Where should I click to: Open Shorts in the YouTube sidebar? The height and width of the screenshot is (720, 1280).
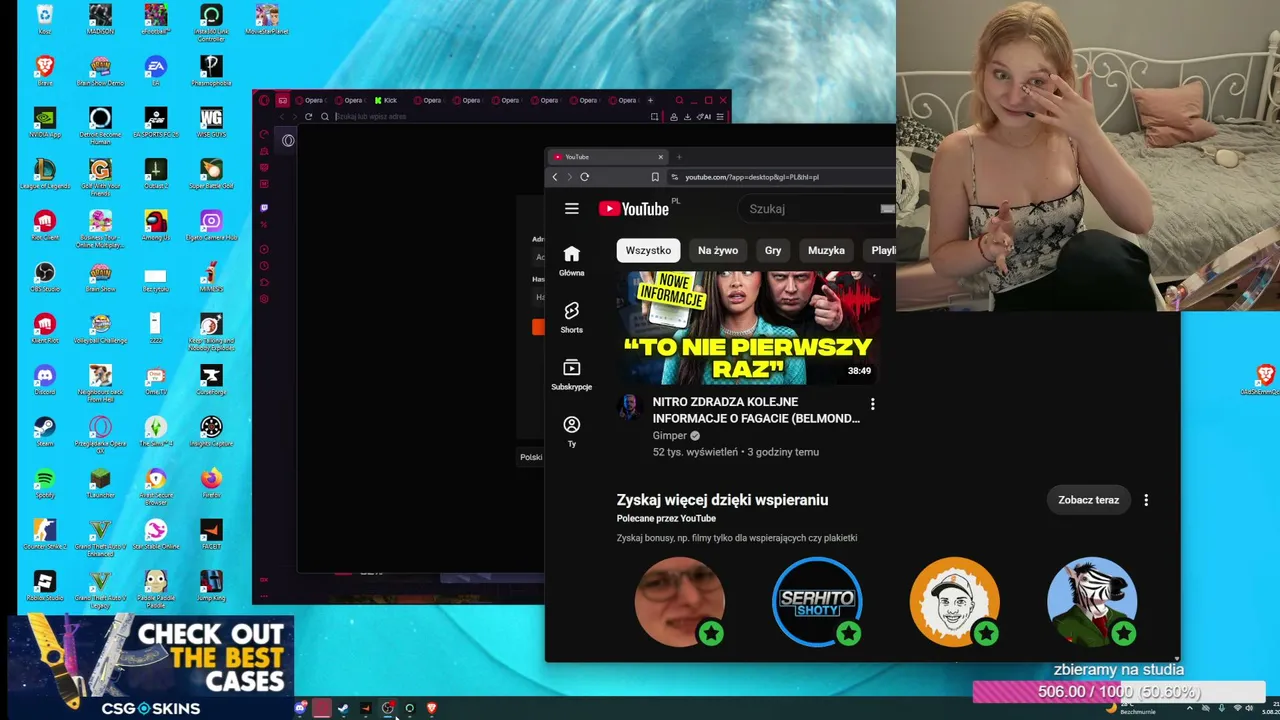pos(572,317)
